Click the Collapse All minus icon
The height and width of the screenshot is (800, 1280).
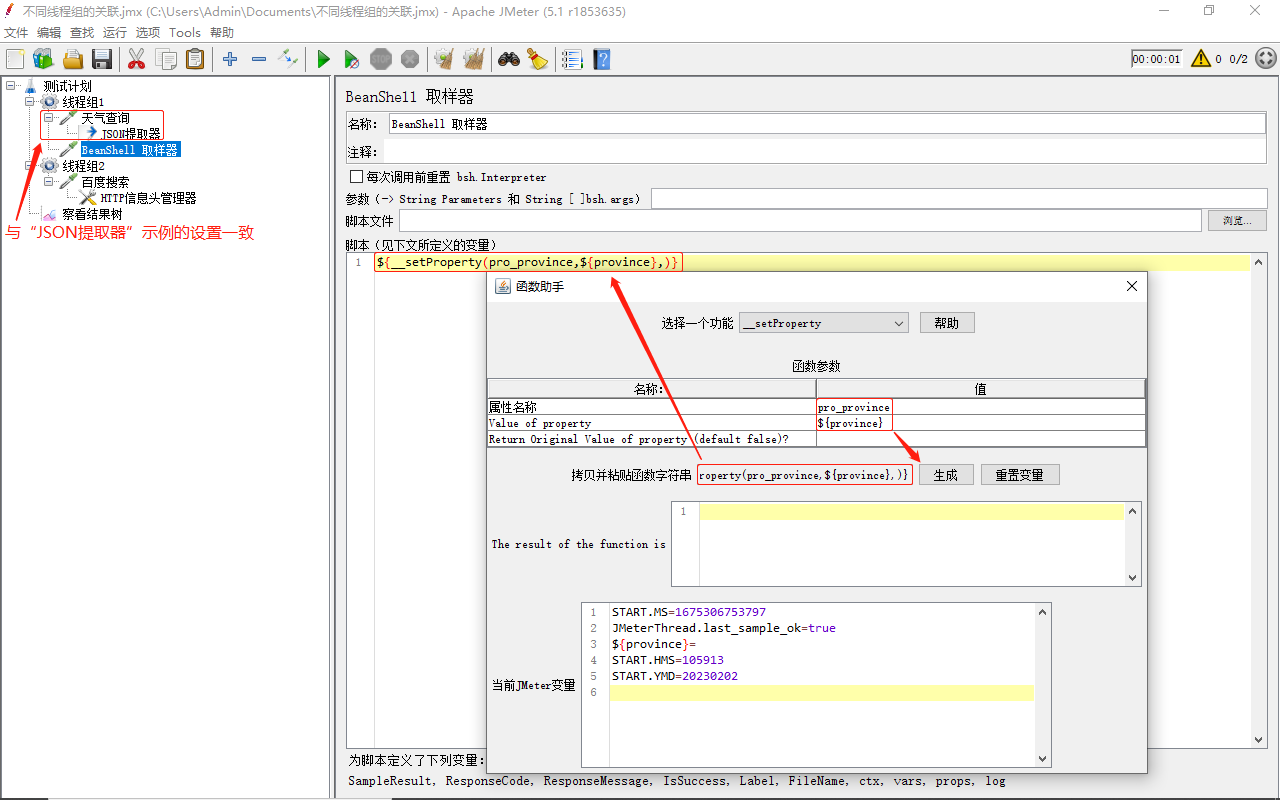click(x=259, y=59)
